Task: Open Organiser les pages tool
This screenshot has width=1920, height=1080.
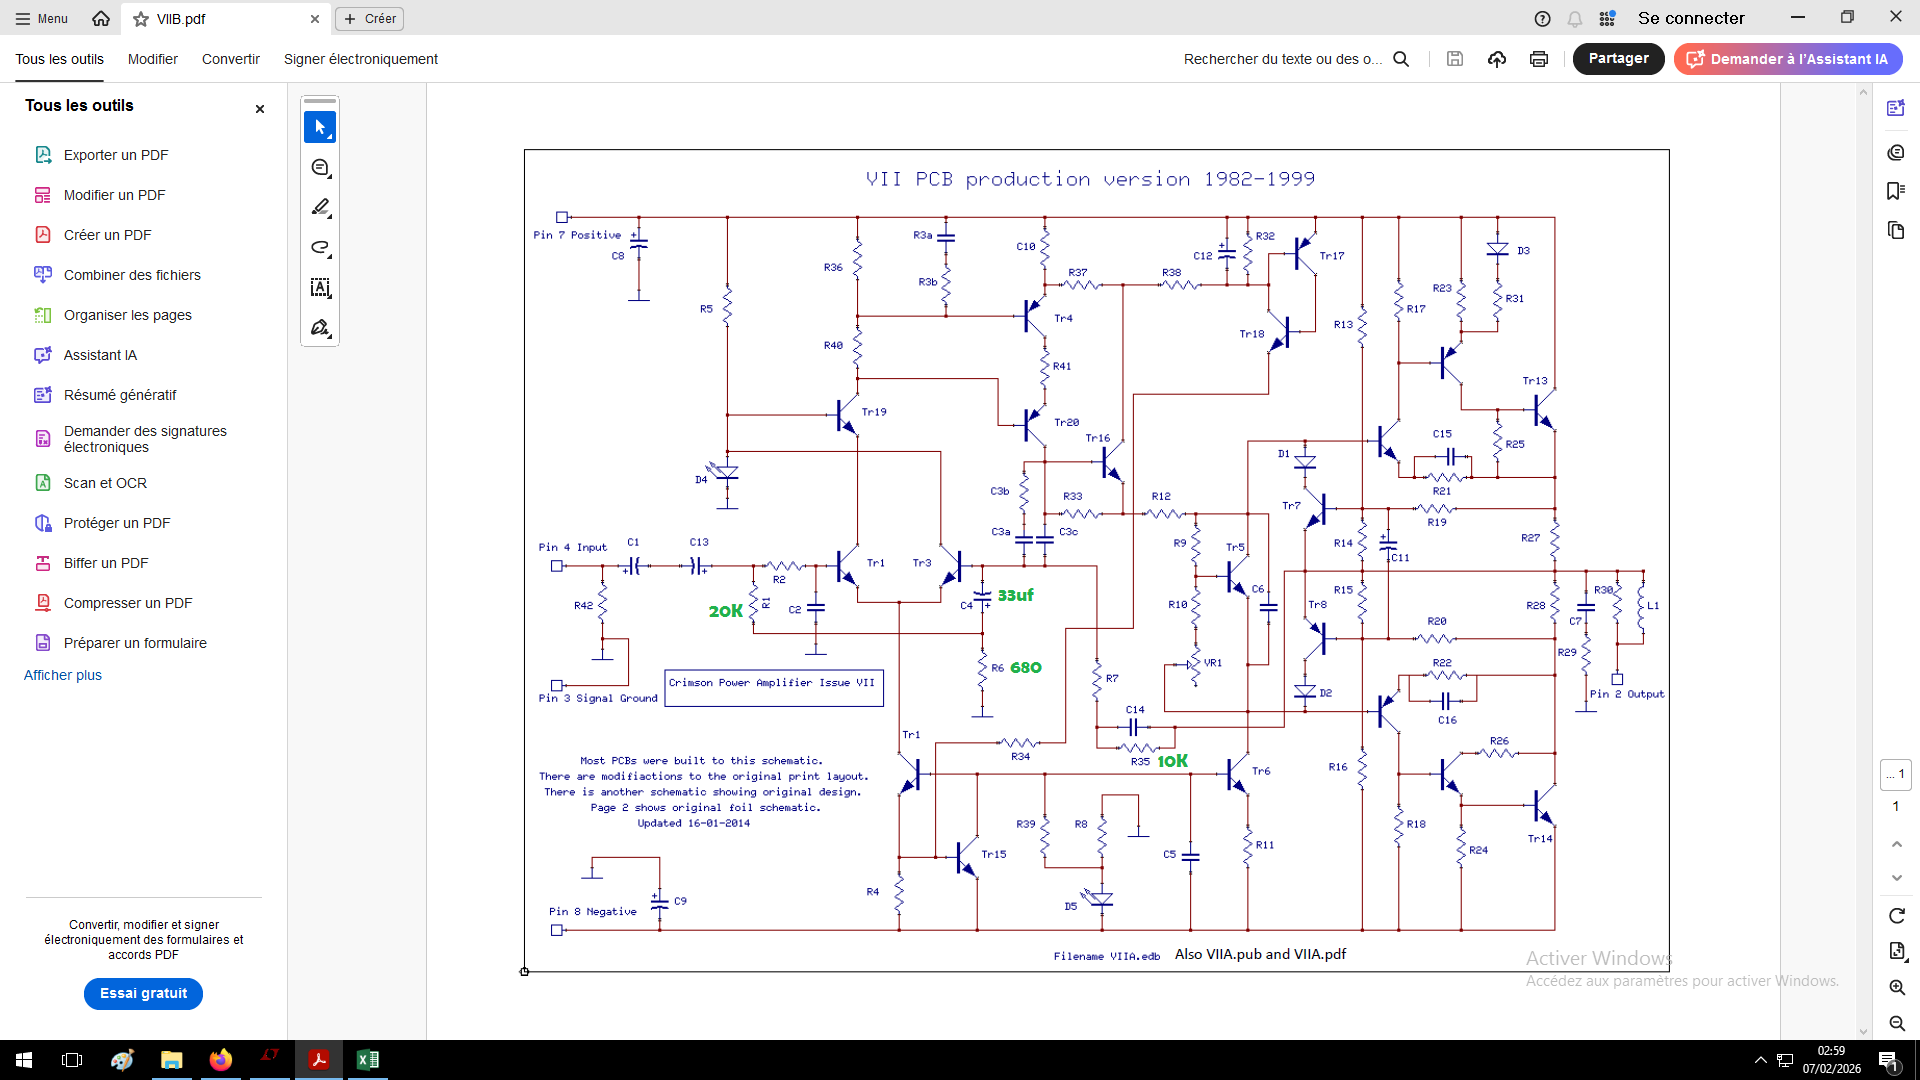Action: pyautogui.click(x=128, y=315)
